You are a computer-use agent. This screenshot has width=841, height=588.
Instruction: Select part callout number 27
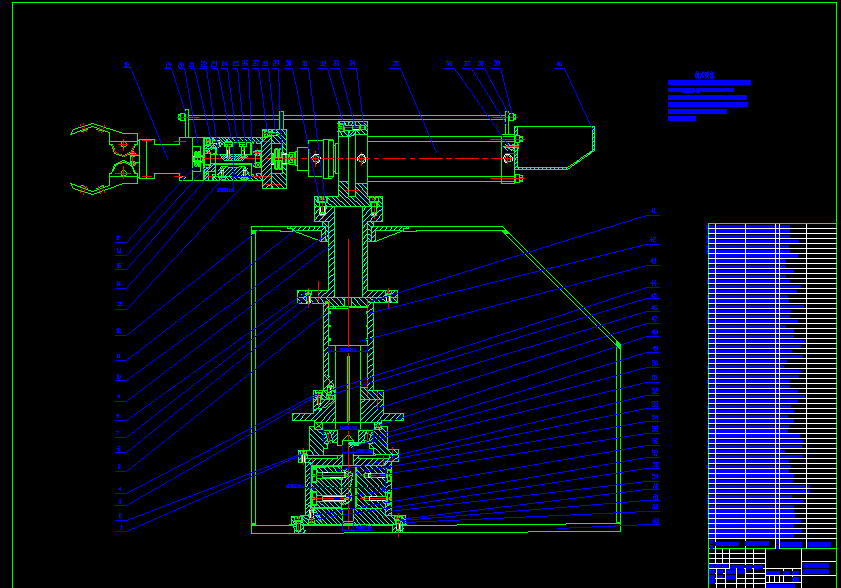256,63
